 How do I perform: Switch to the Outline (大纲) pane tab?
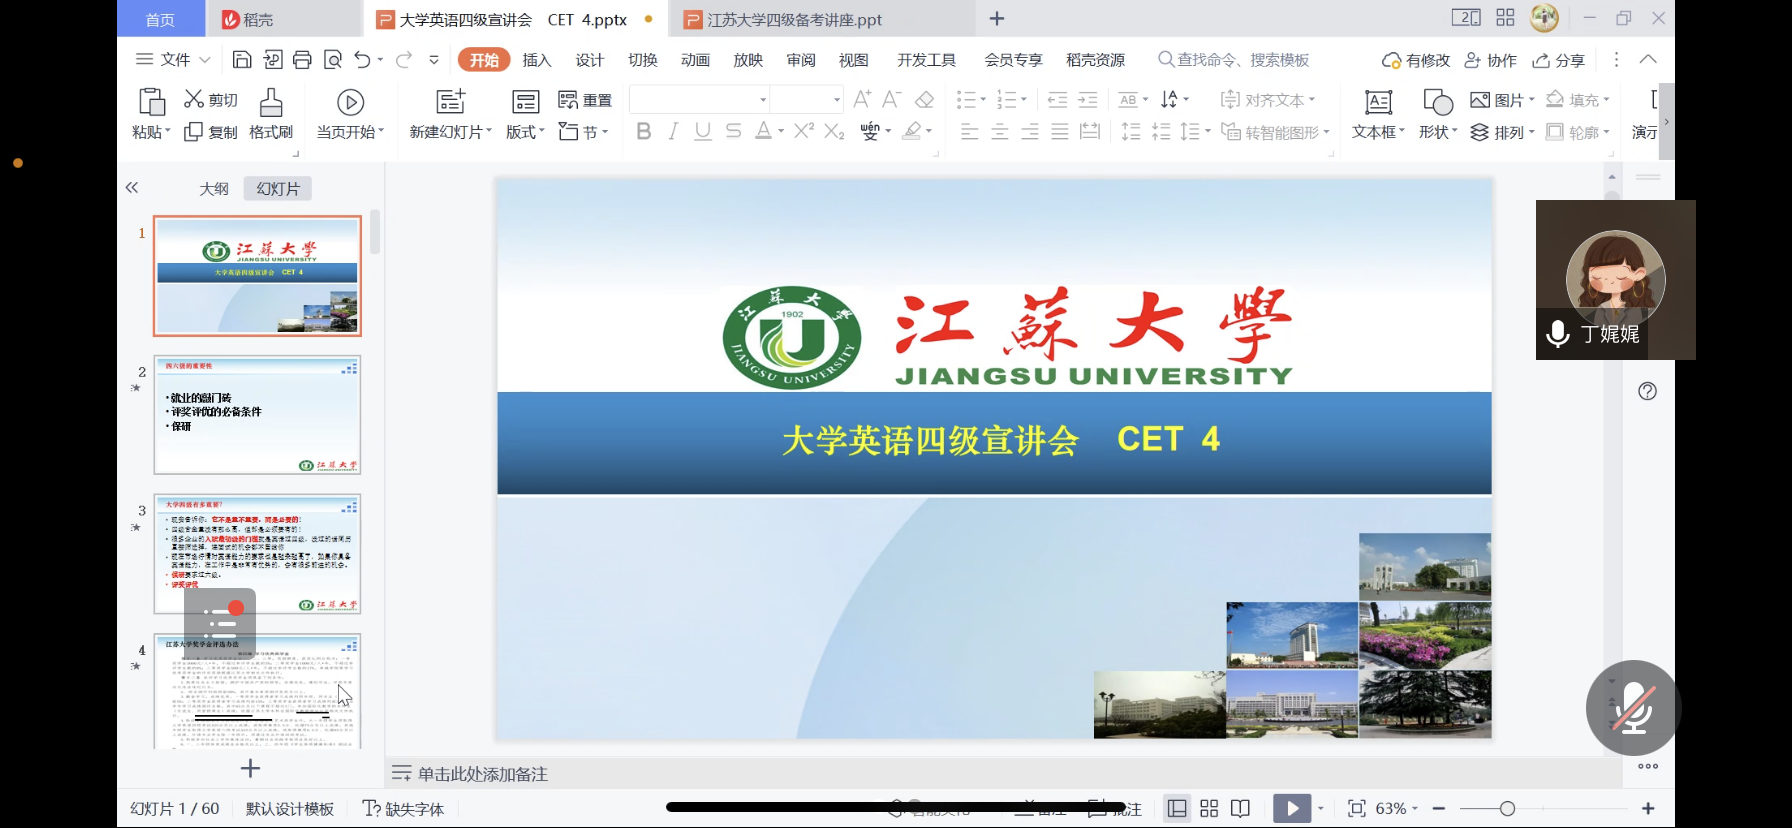[214, 189]
